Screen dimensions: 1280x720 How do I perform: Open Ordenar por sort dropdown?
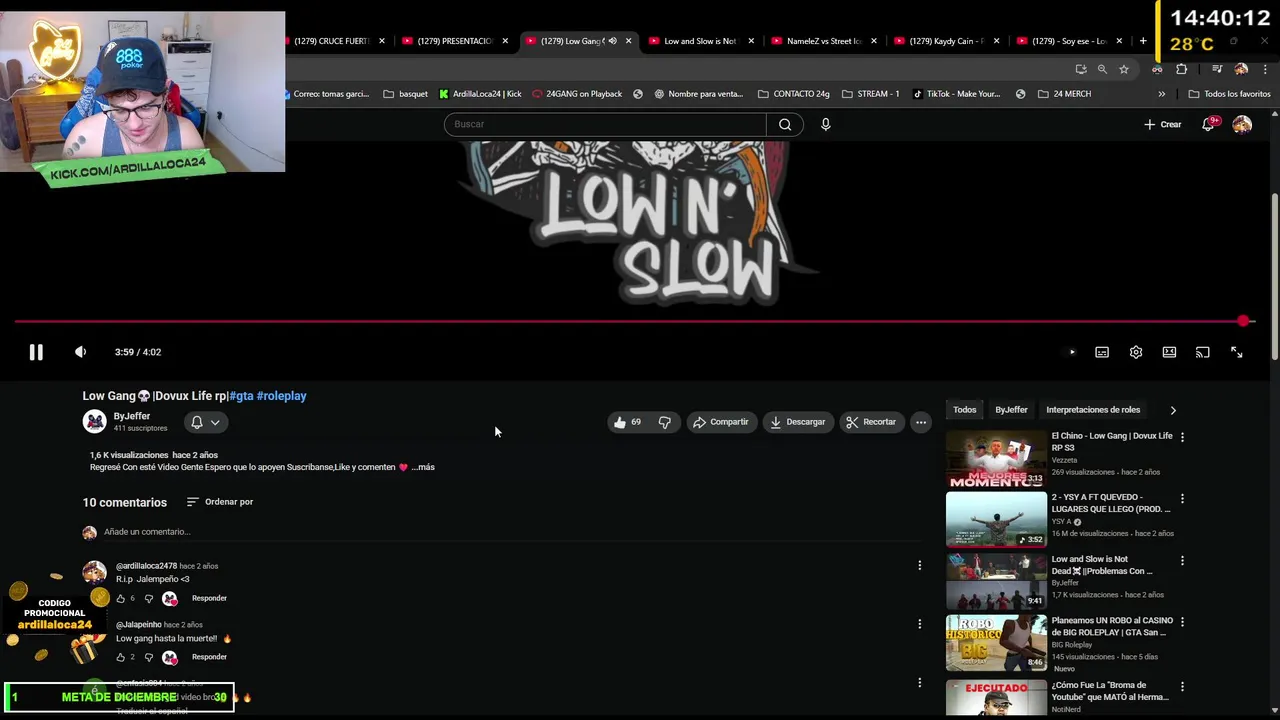tap(220, 502)
